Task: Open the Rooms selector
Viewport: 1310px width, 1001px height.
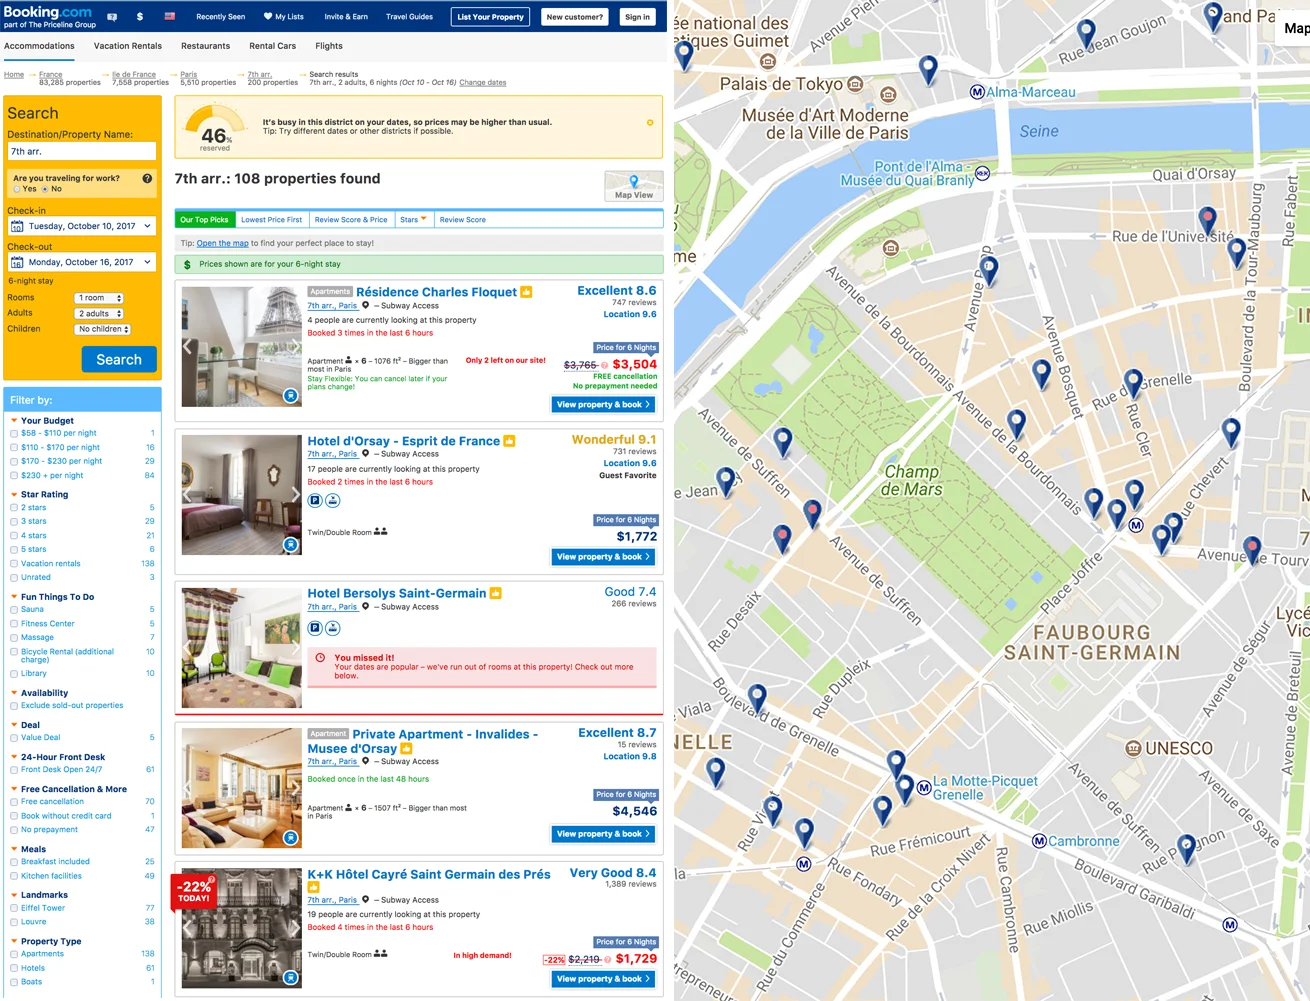Action: tap(99, 298)
